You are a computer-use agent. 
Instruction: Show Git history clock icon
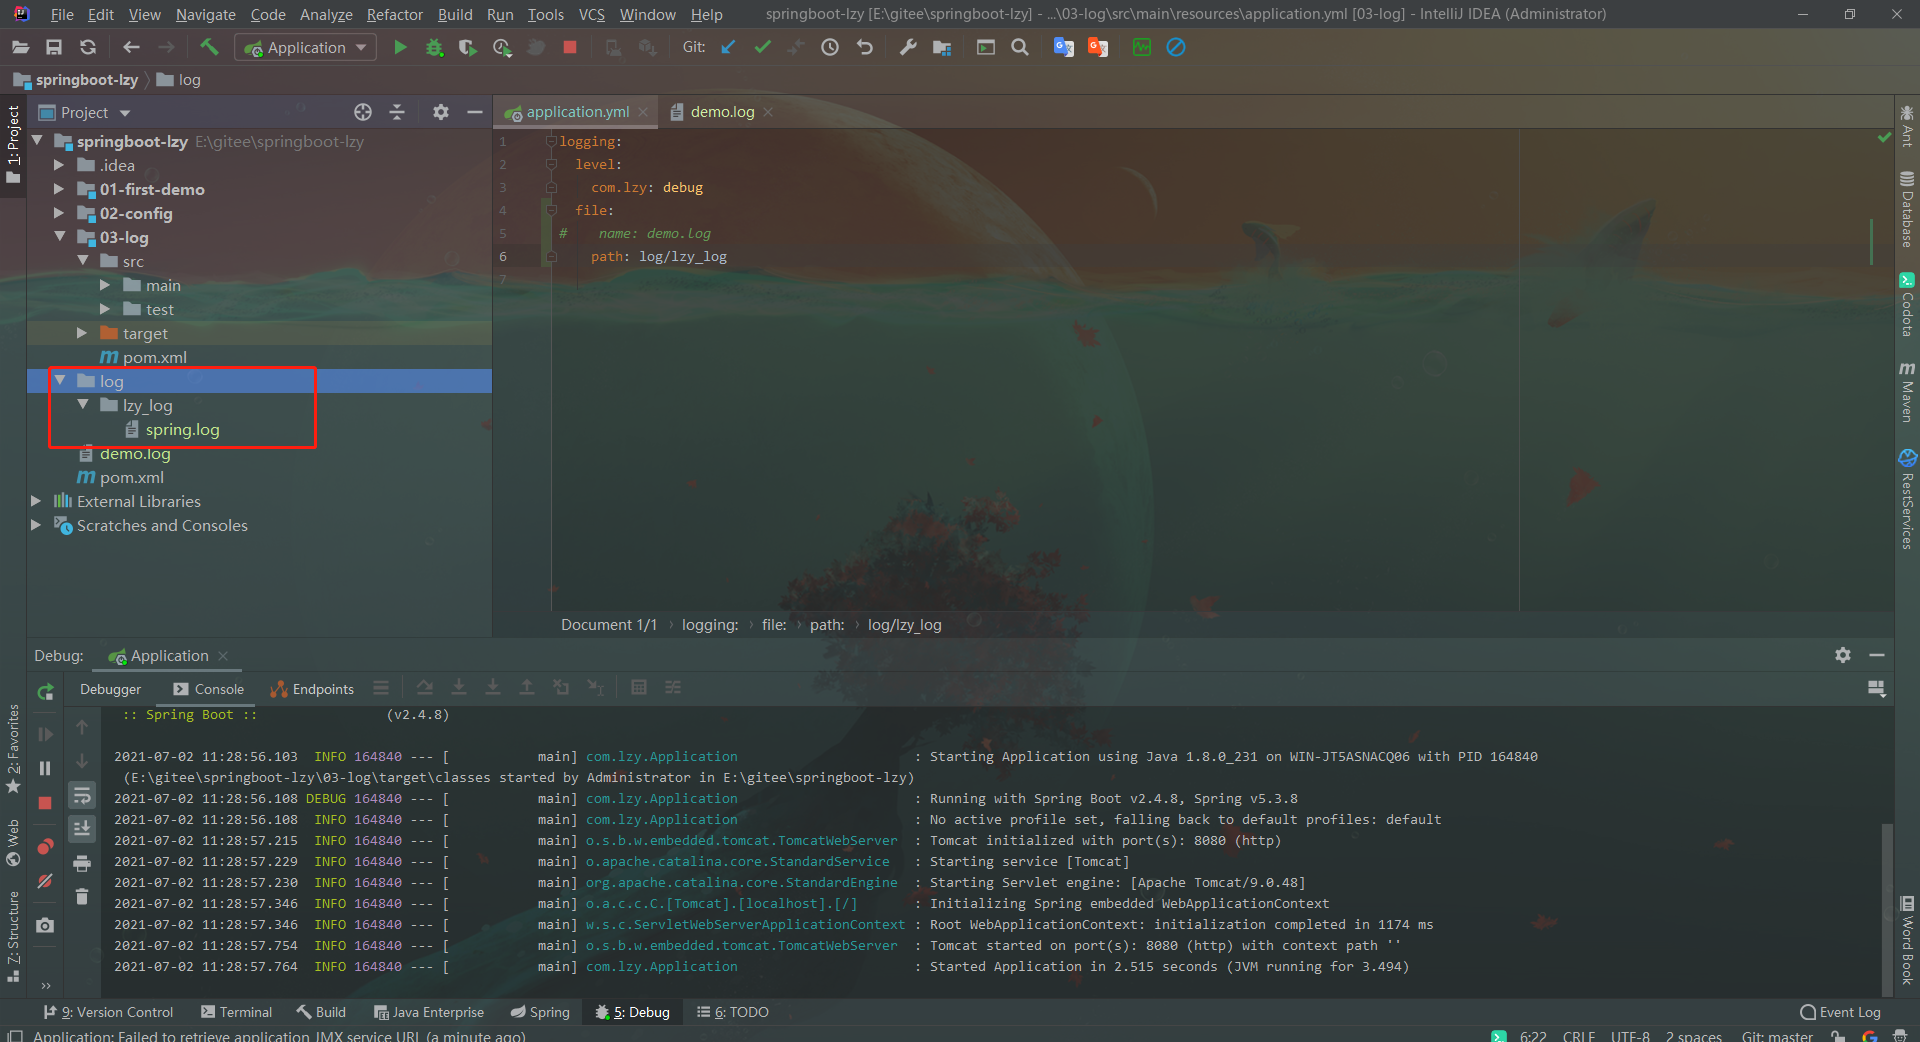tap(830, 47)
